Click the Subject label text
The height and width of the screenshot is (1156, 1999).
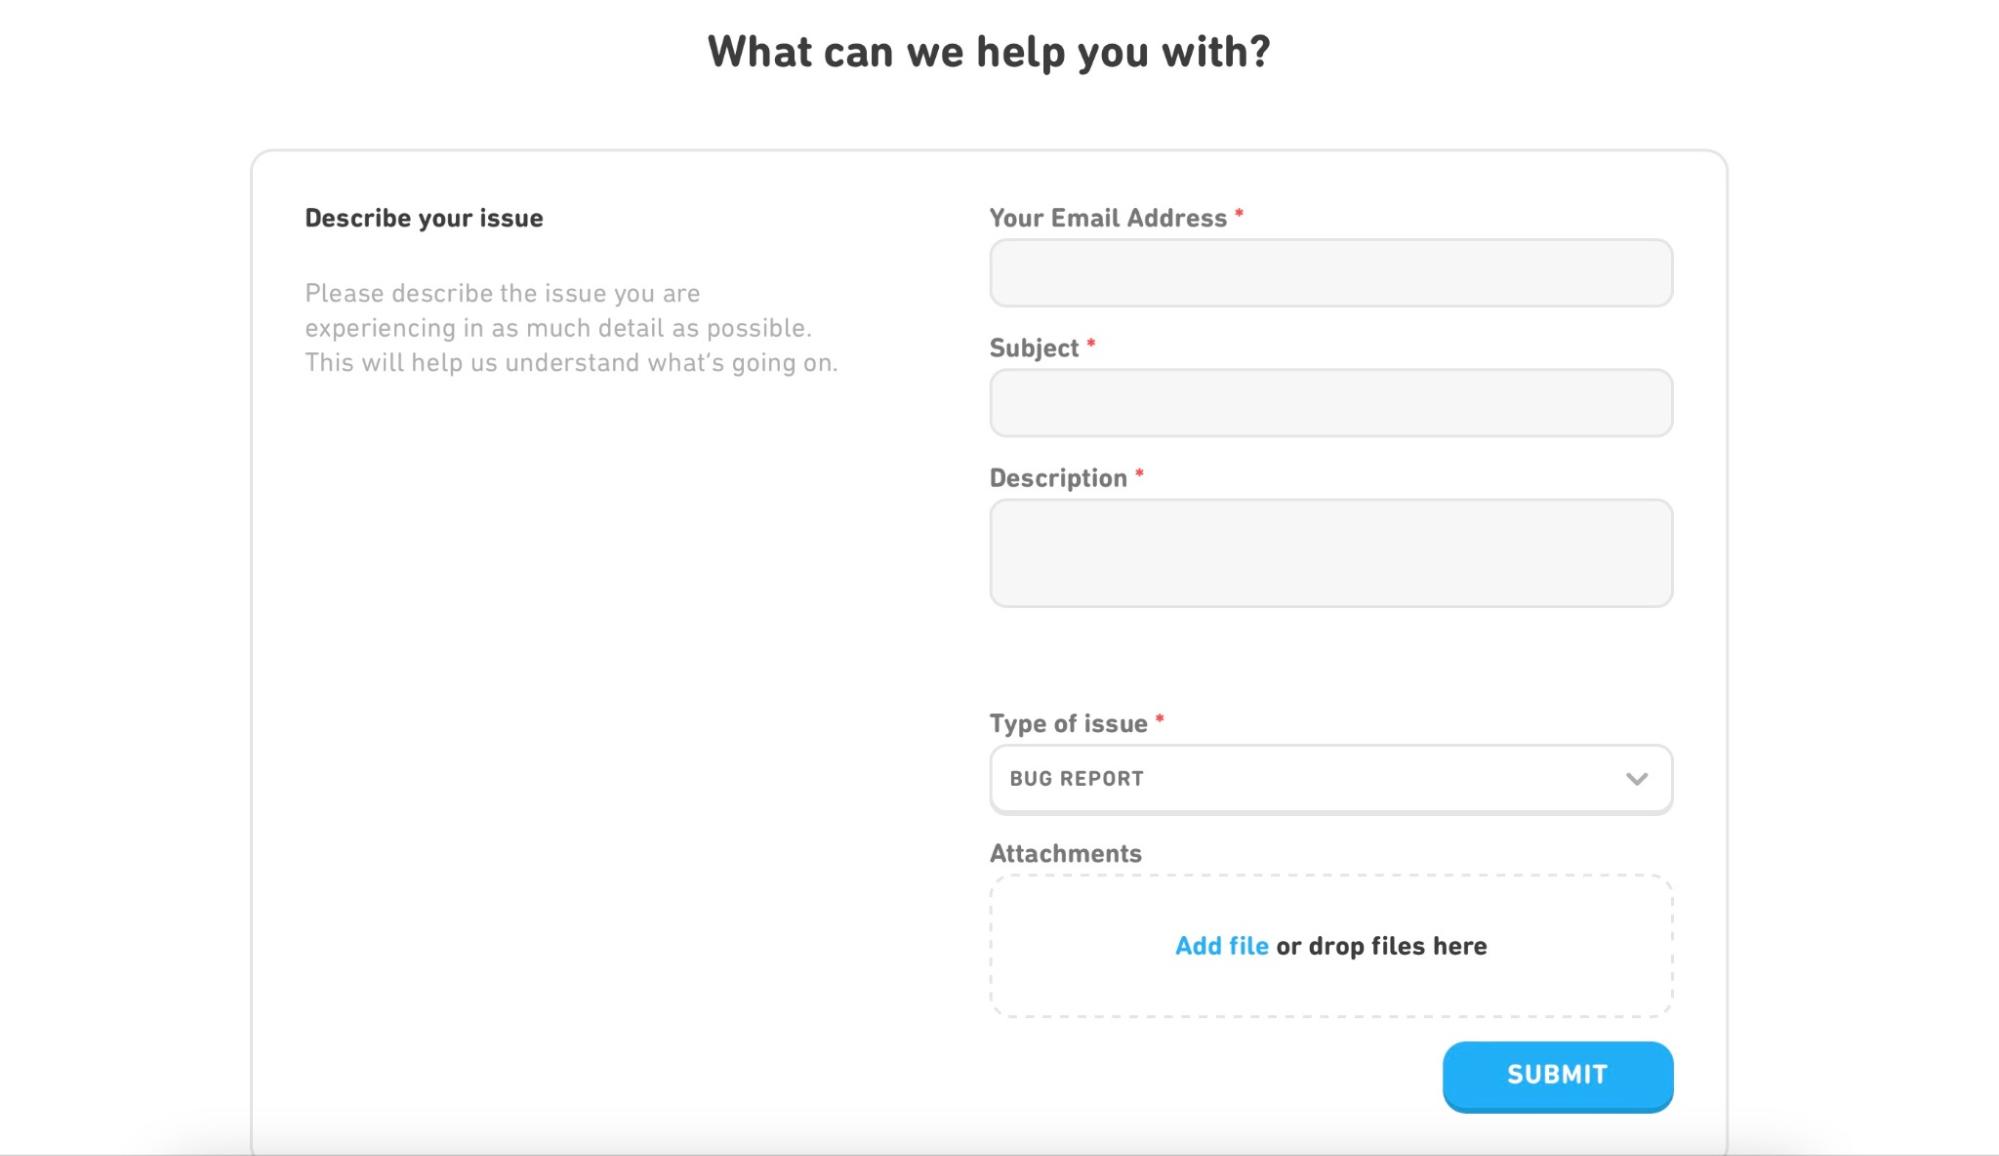1037,348
